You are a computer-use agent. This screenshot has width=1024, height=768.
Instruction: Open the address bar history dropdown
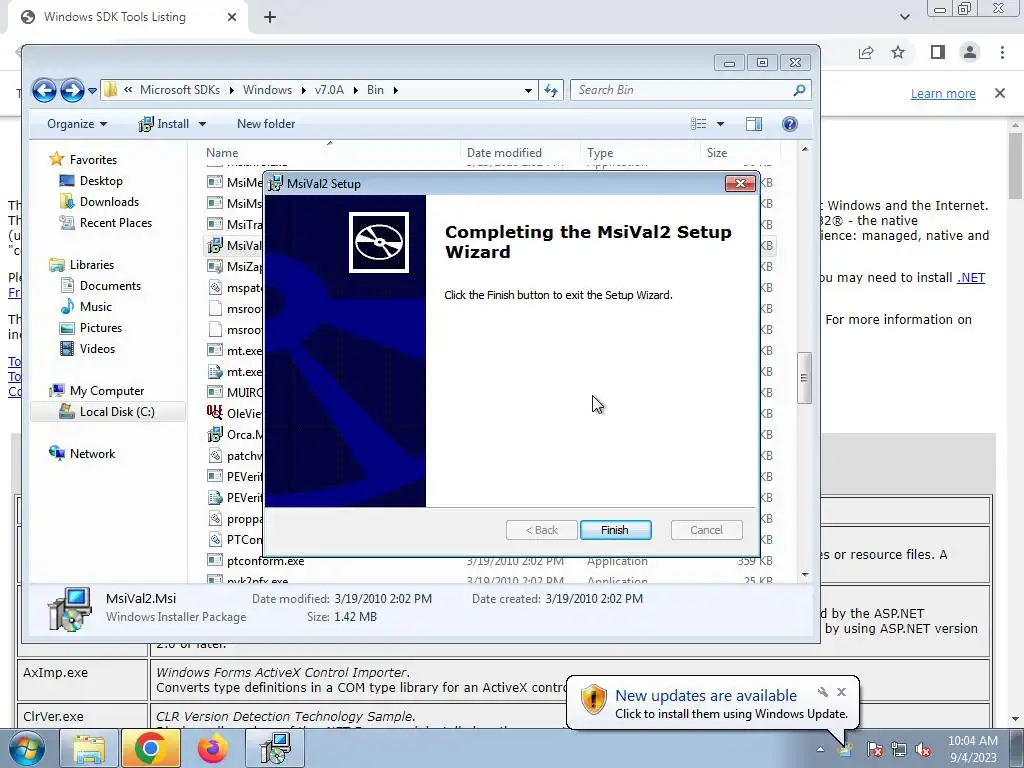[x=528, y=90]
